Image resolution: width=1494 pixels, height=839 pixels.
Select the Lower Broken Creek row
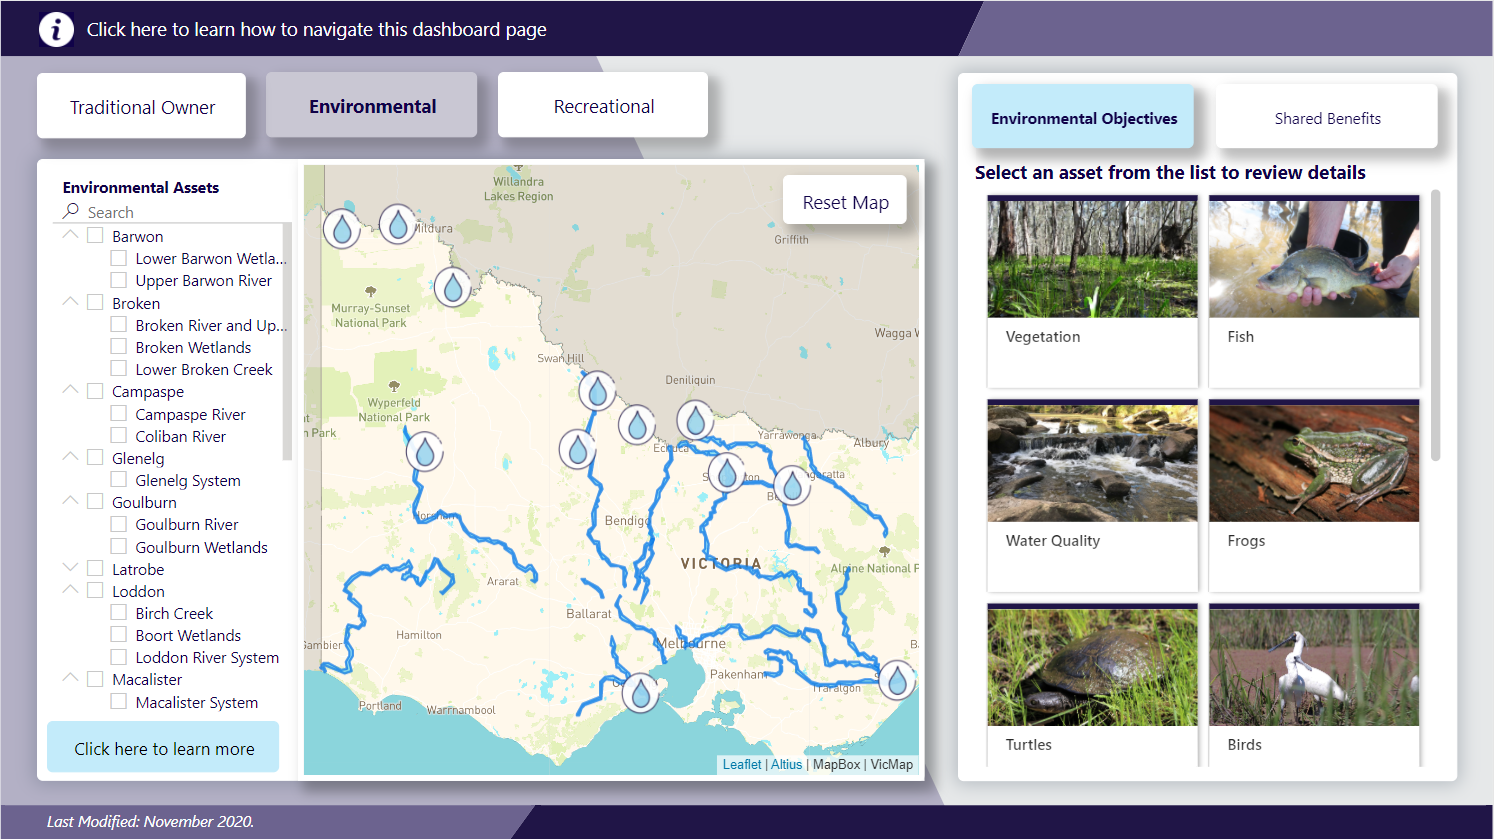click(203, 369)
